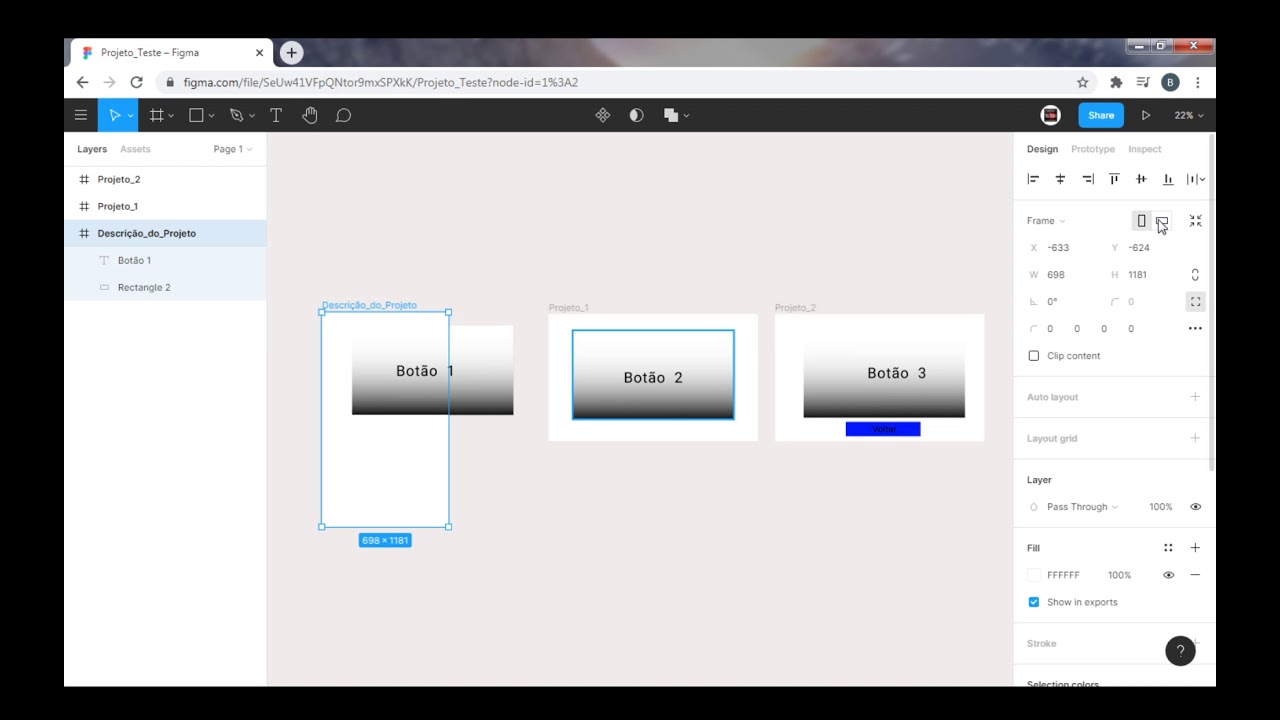Toggle independent corners icon
Screen dimensions: 1280x720
pos(1195,302)
